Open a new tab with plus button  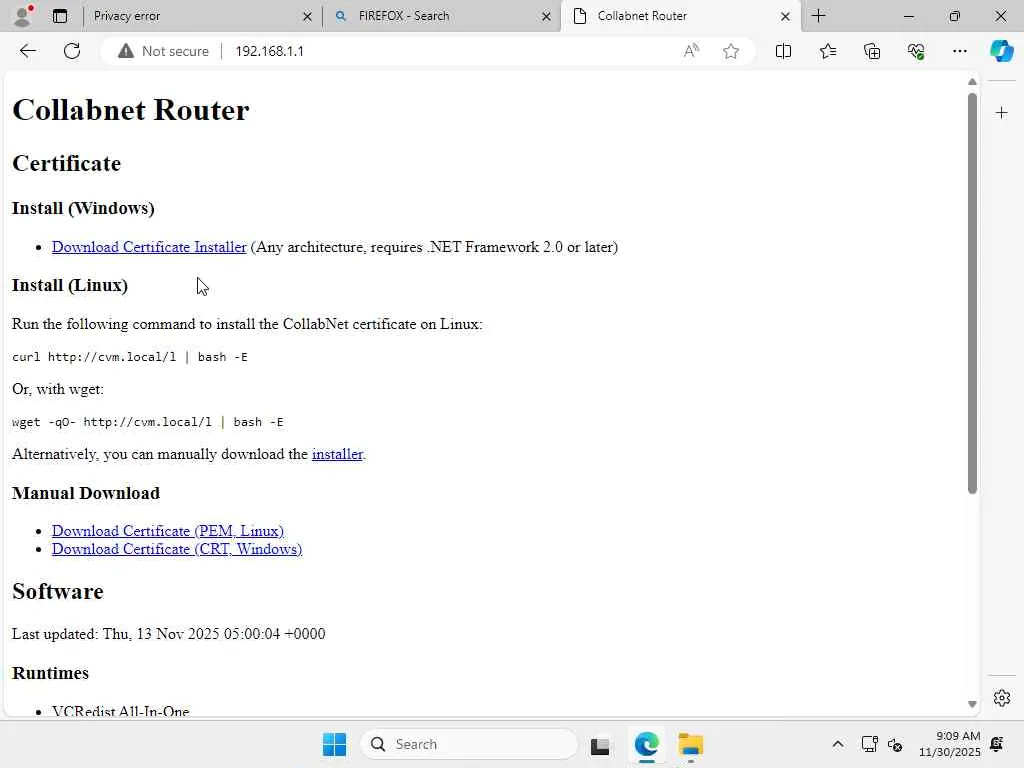pos(818,16)
